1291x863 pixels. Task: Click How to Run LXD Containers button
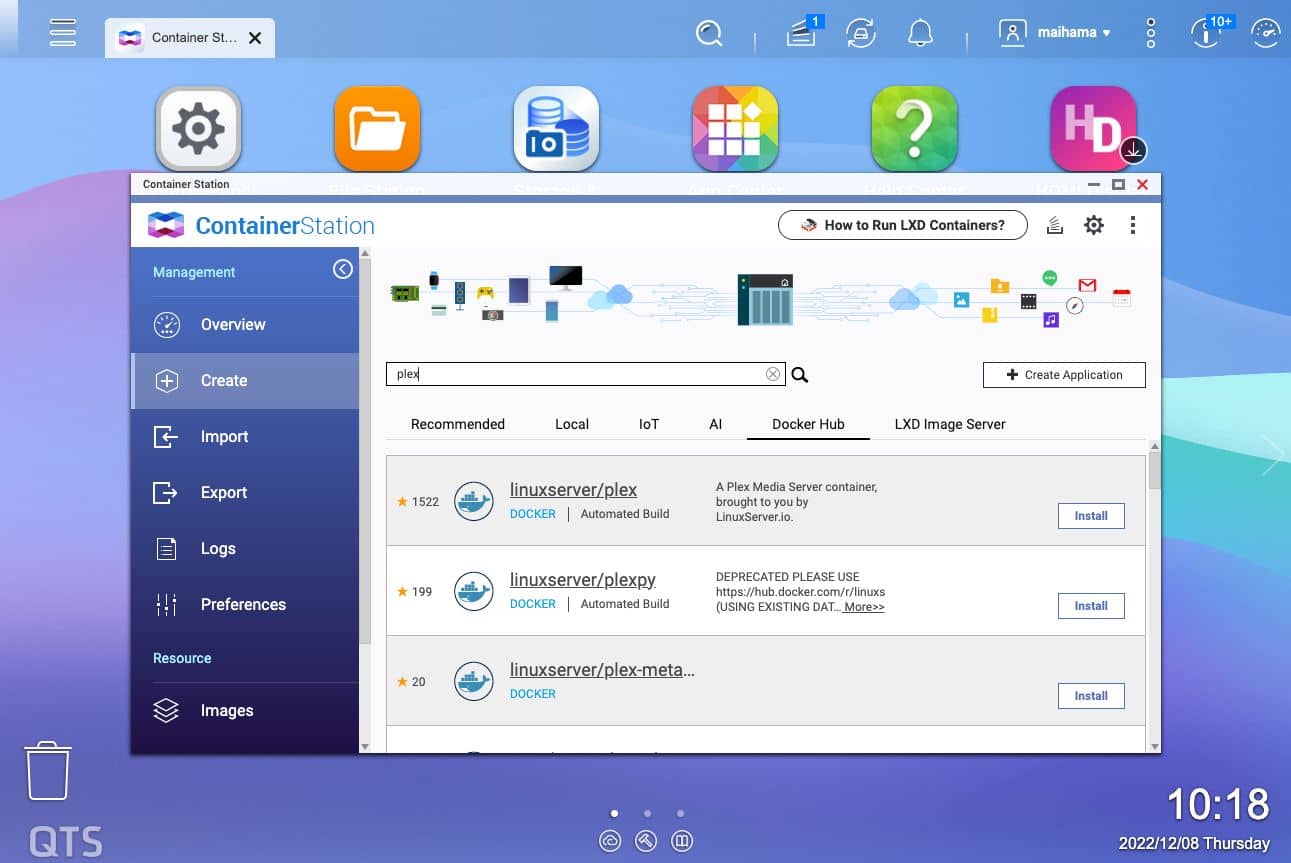coord(903,225)
